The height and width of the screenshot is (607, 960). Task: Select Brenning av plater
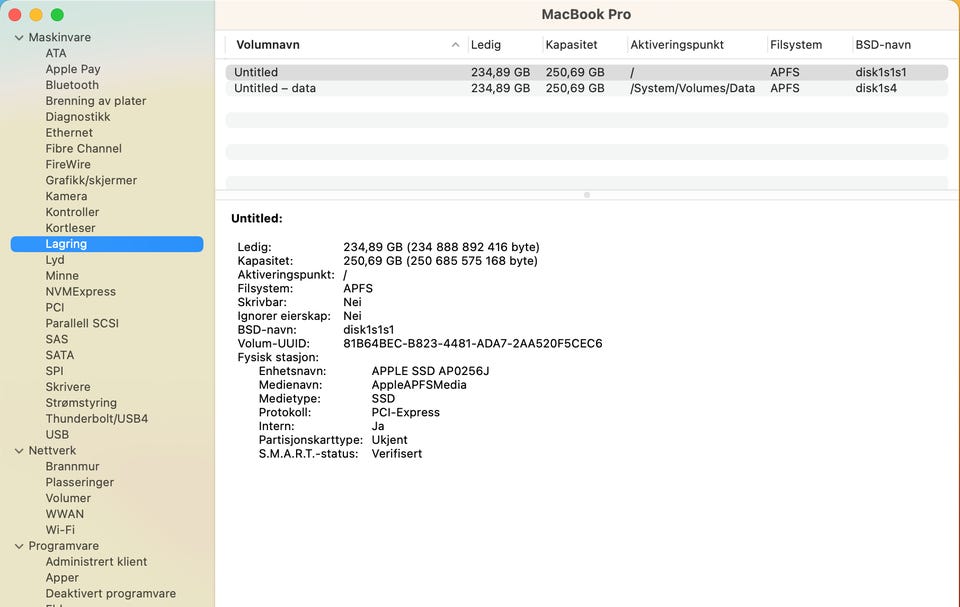[96, 101]
